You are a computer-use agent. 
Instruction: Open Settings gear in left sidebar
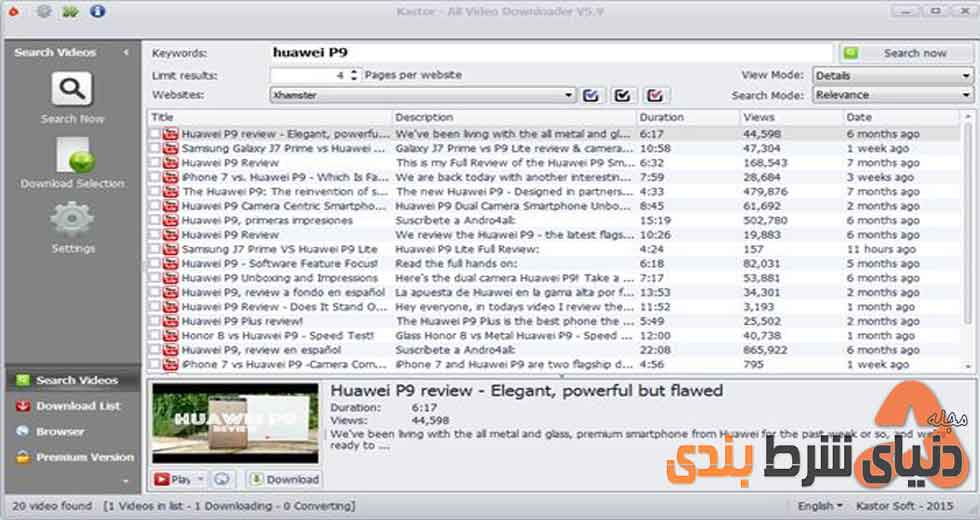pyautogui.click(x=72, y=219)
